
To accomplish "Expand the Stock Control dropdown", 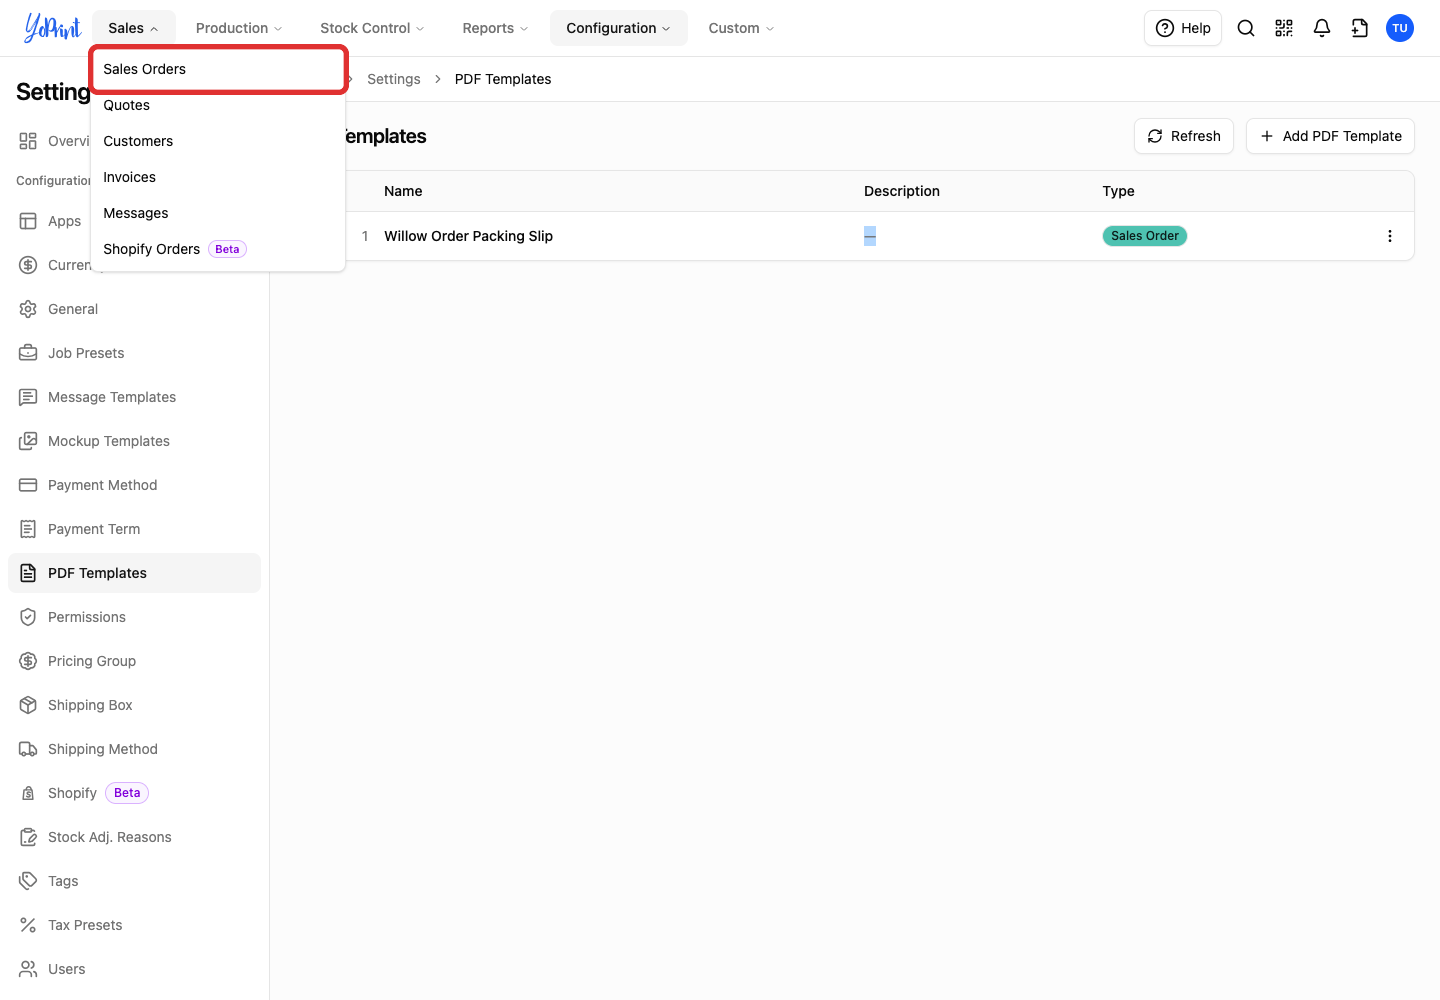I will point(372,28).
